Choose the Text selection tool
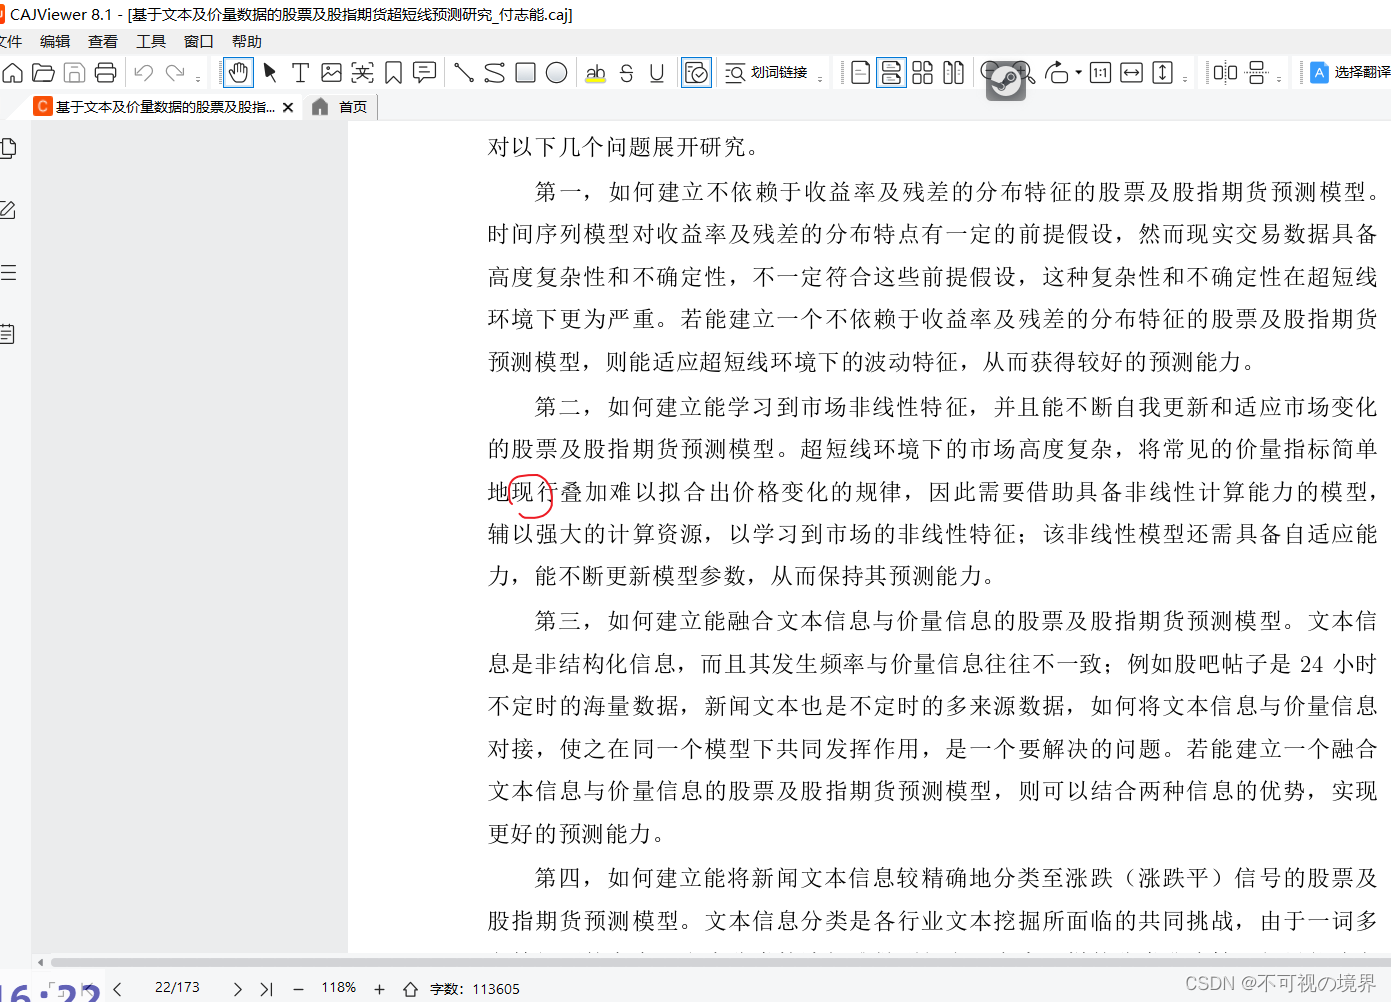 (x=300, y=73)
